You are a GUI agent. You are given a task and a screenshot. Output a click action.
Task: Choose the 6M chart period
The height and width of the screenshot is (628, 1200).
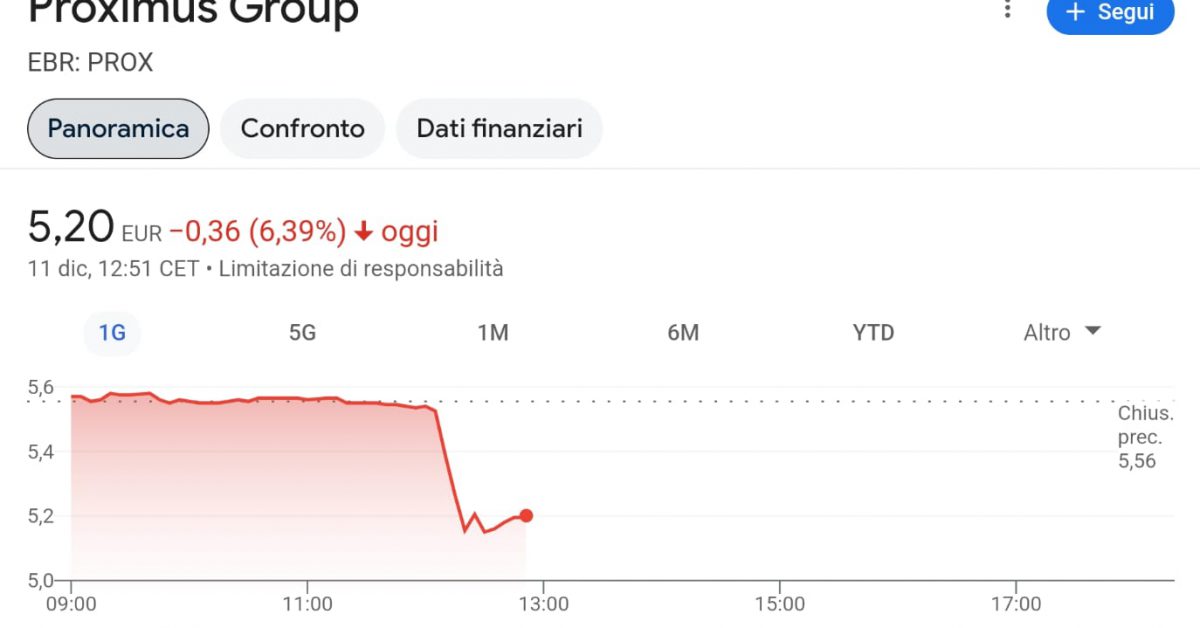[683, 333]
